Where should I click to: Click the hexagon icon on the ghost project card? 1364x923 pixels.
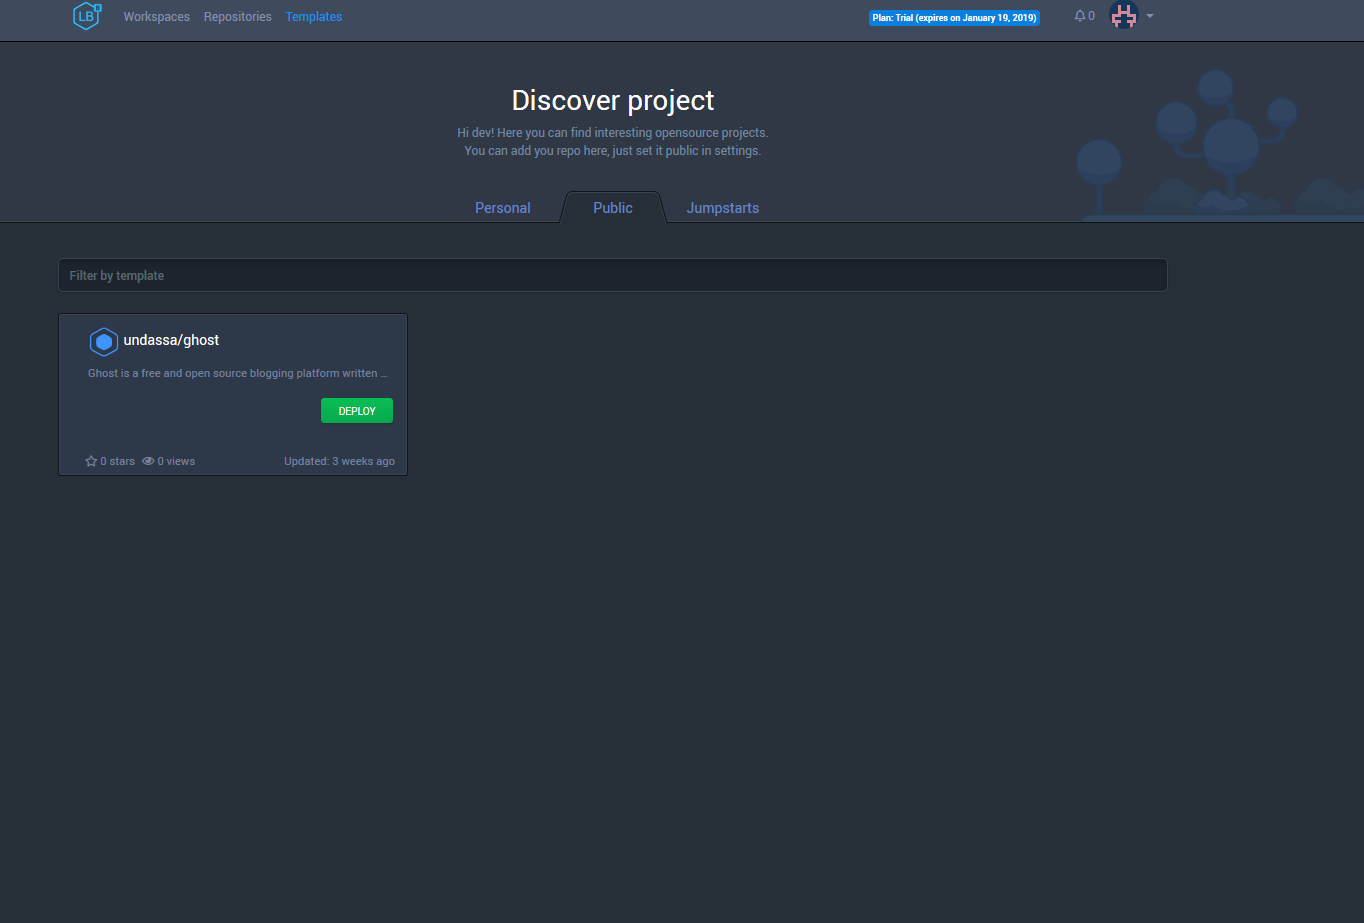tap(103, 341)
